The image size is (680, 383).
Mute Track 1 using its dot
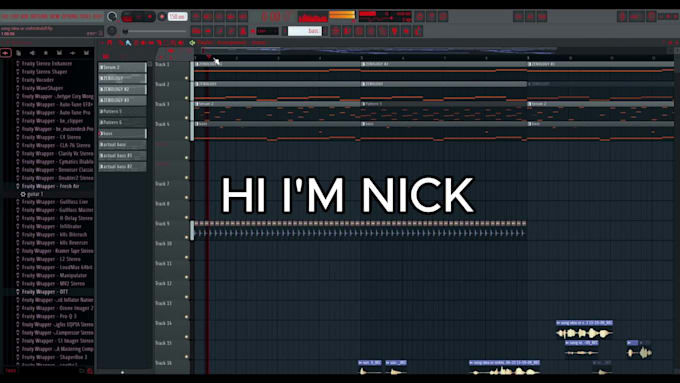pos(187,78)
